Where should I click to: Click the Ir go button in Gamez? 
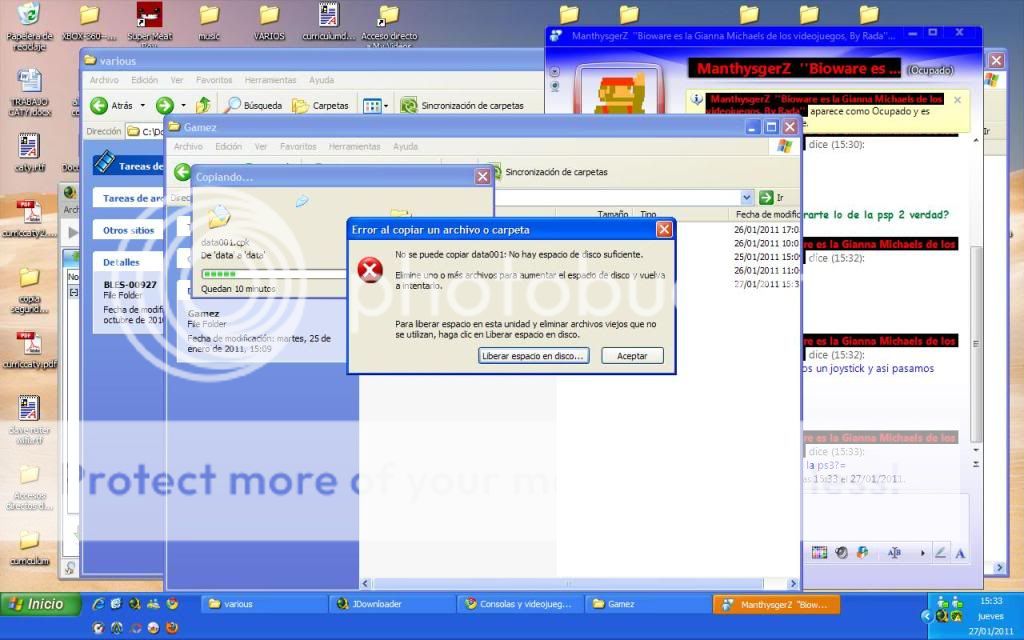pyautogui.click(x=771, y=197)
